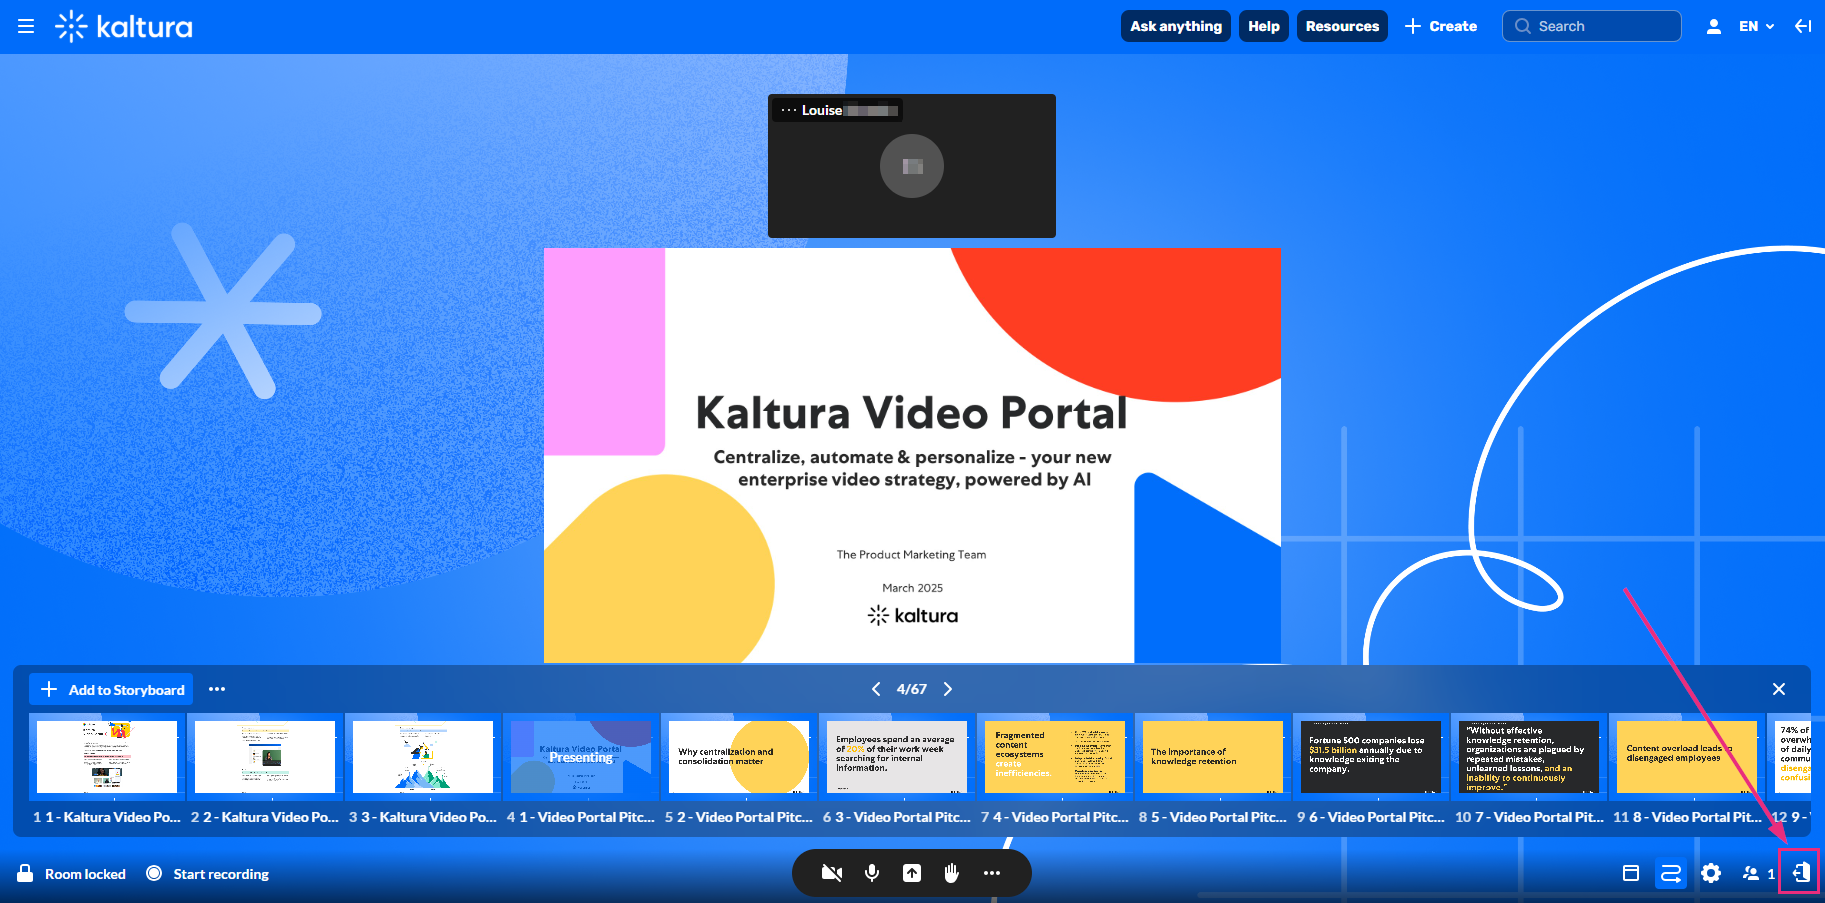Image resolution: width=1825 pixels, height=903 pixels.
Task: Raise your hand
Action: (952, 873)
